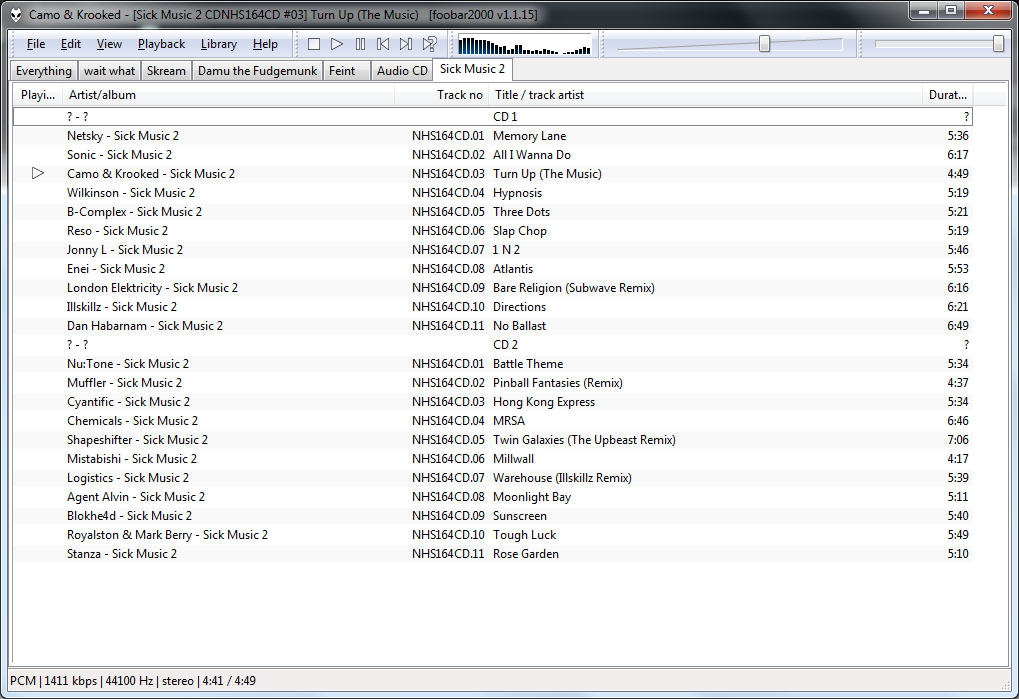The height and width of the screenshot is (699, 1019).
Task: Click the spectrum visualization display
Action: (x=524, y=45)
